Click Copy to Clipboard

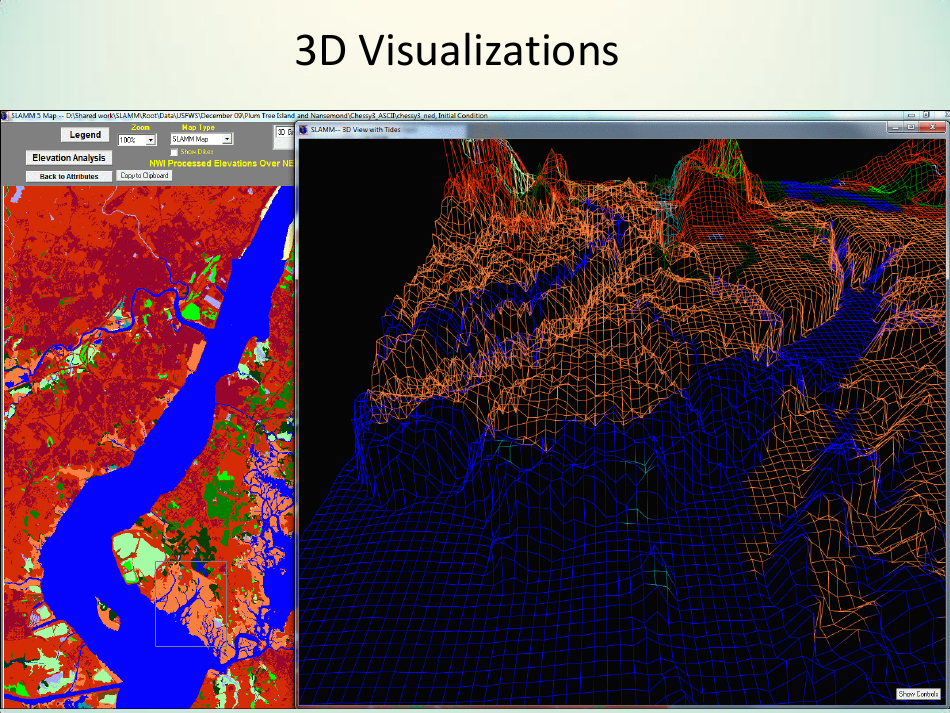tap(145, 175)
